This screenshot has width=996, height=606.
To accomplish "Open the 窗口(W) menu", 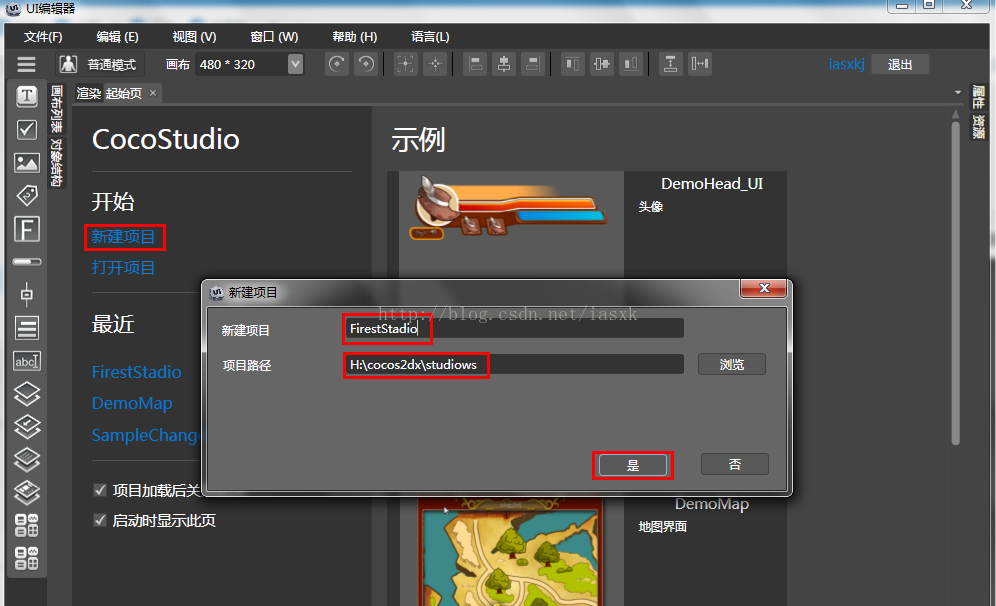I will tap(274, 37).
